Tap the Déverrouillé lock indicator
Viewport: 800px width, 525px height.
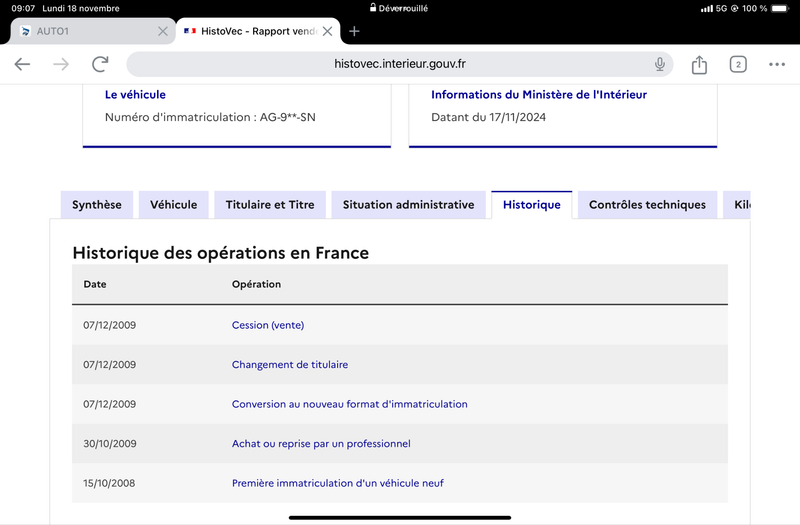[x=399, y=8]
